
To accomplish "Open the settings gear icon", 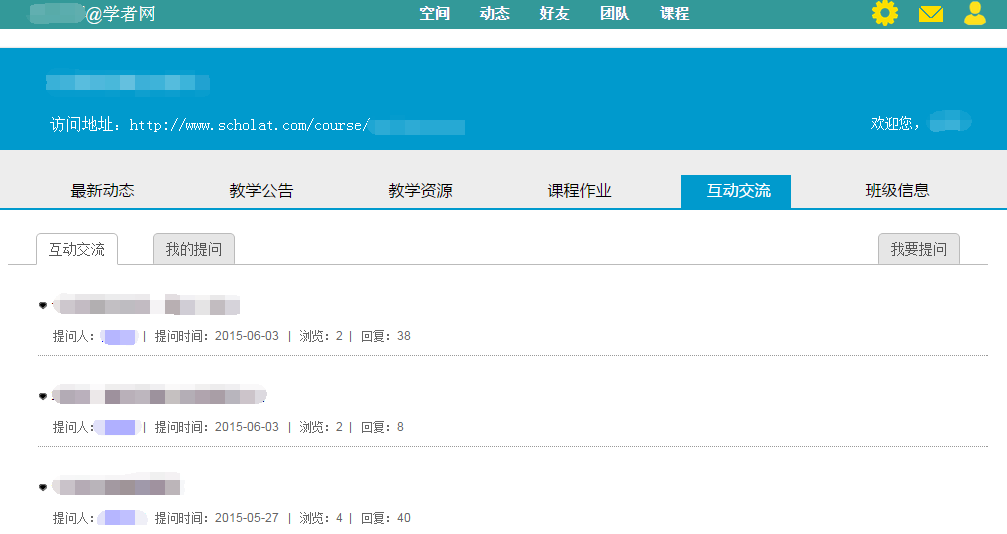I will point(885,14).
